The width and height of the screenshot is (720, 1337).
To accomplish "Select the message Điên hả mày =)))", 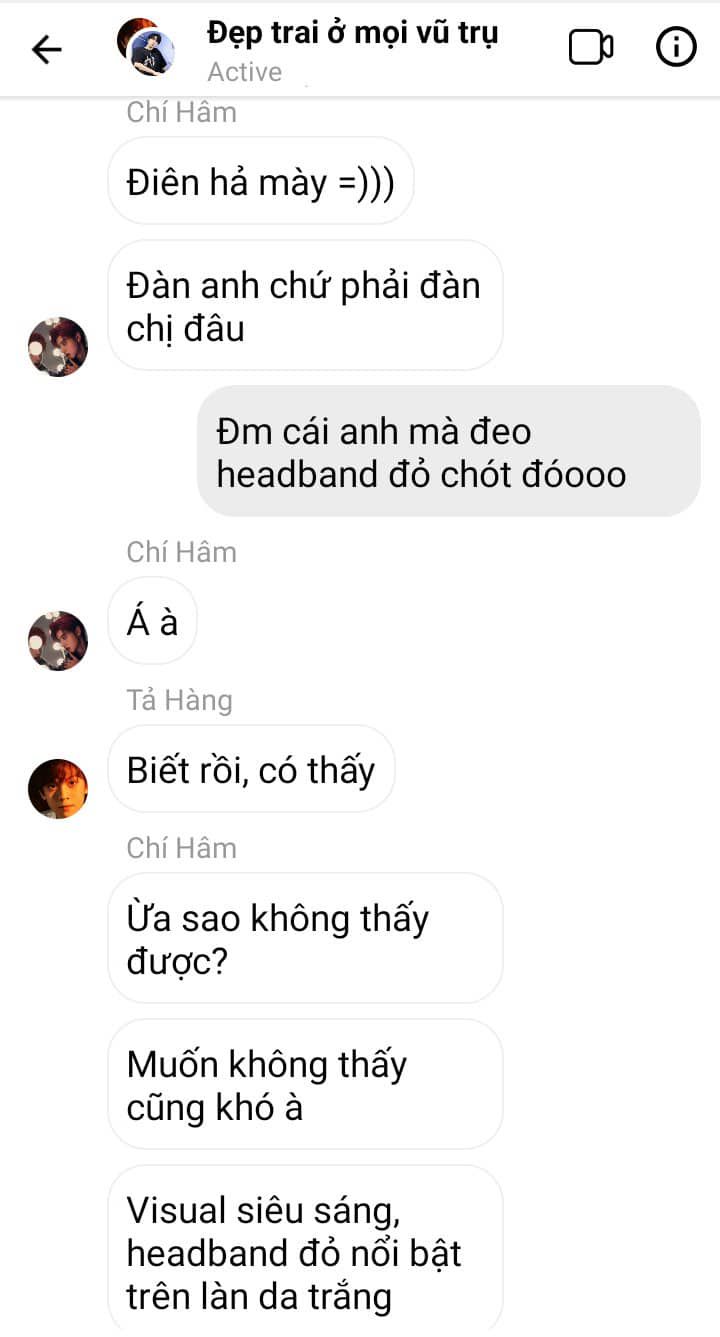I will pos(261,182).
